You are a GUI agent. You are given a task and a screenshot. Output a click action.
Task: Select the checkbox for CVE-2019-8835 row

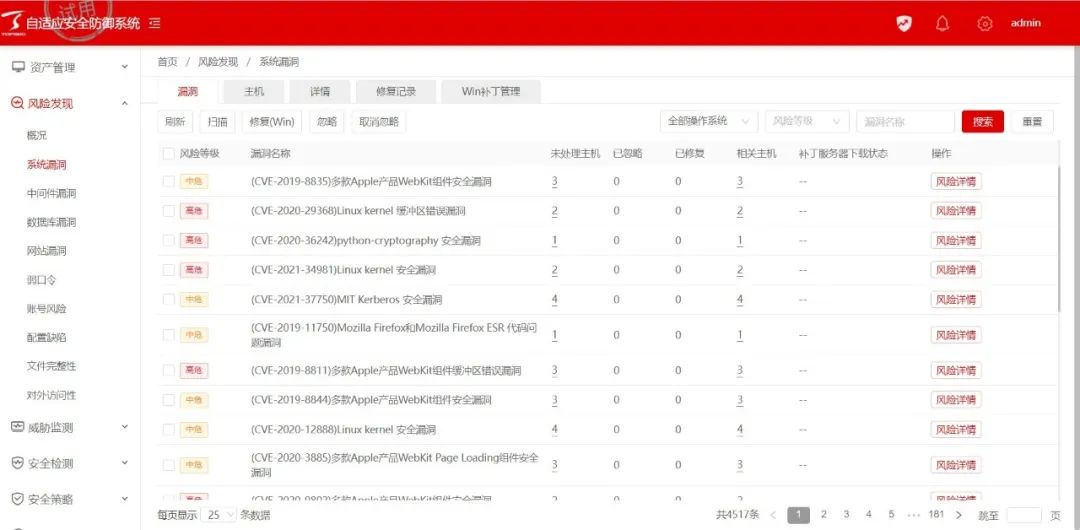click(168, 182)
